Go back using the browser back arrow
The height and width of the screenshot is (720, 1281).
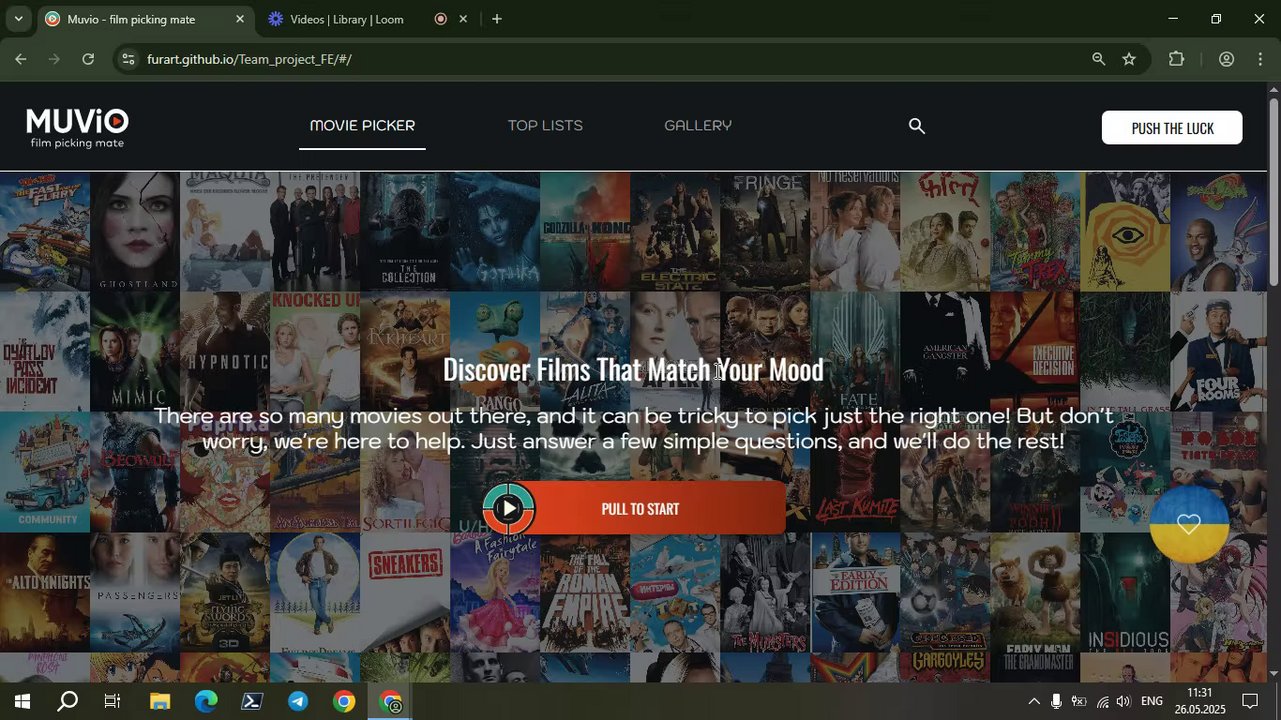[20, 59]
